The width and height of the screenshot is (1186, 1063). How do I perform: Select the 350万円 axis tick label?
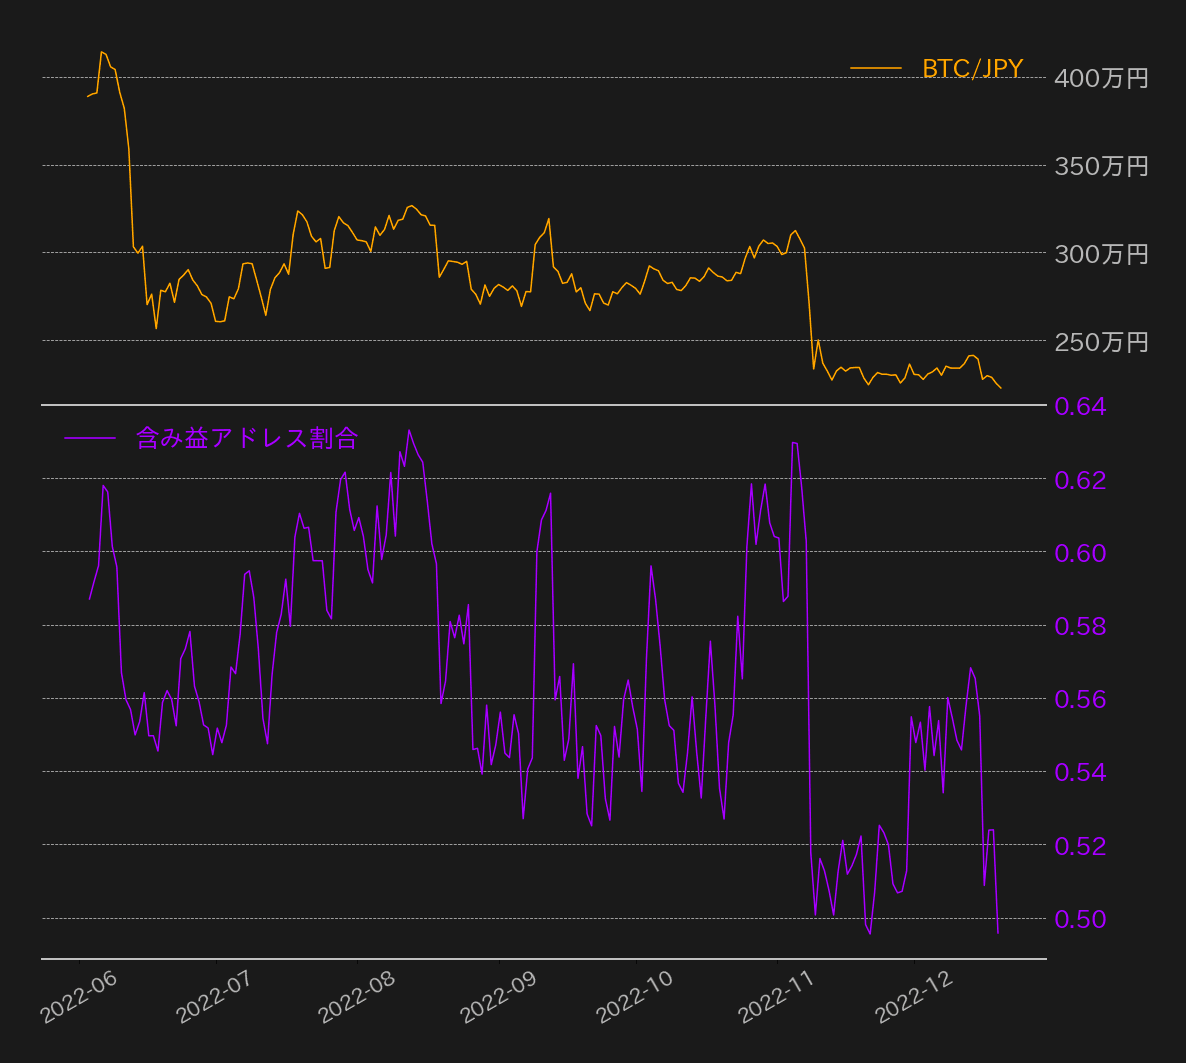1101,166
